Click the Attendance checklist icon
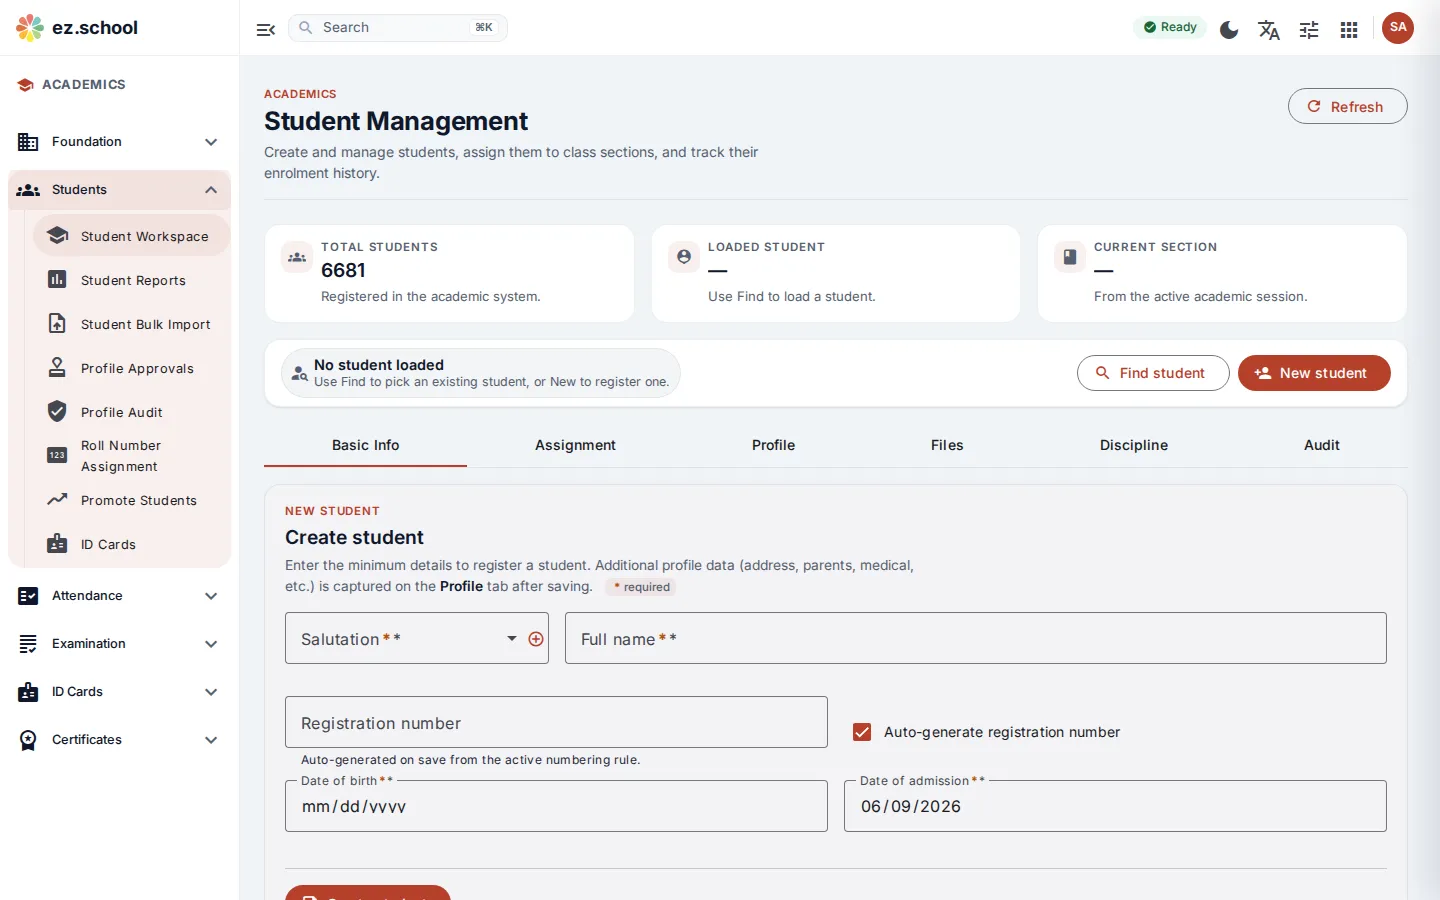The image size is (1440, 900). (28, 596)
